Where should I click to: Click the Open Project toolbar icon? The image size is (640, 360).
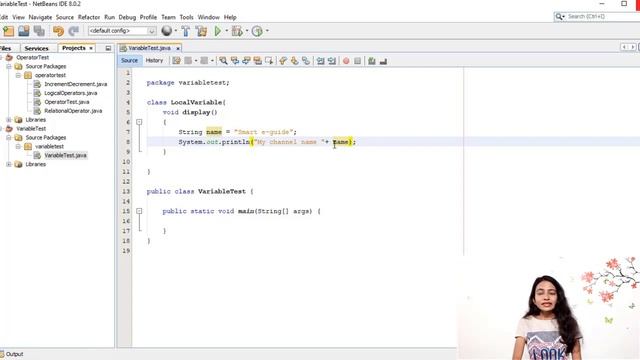click(24, 31)
